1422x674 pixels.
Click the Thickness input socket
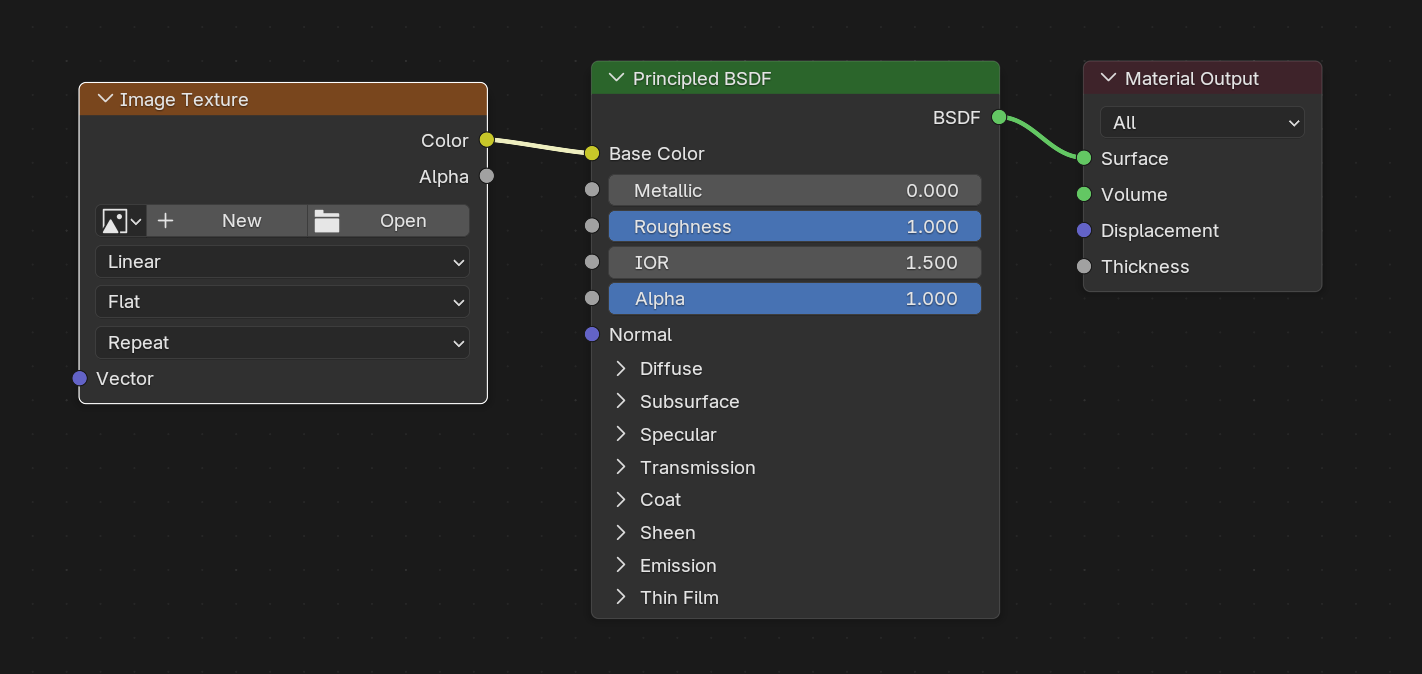pos(1084,266)
